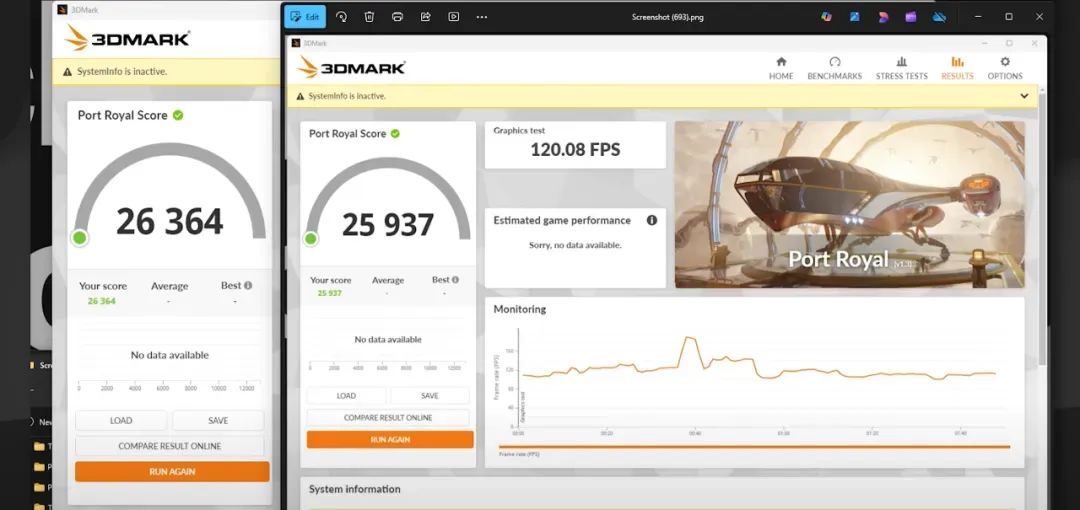Image resolution: width=1080 pixels, height=510 pixels.
Task: Share the image via share icon
Action: click(x=426, y=17)
